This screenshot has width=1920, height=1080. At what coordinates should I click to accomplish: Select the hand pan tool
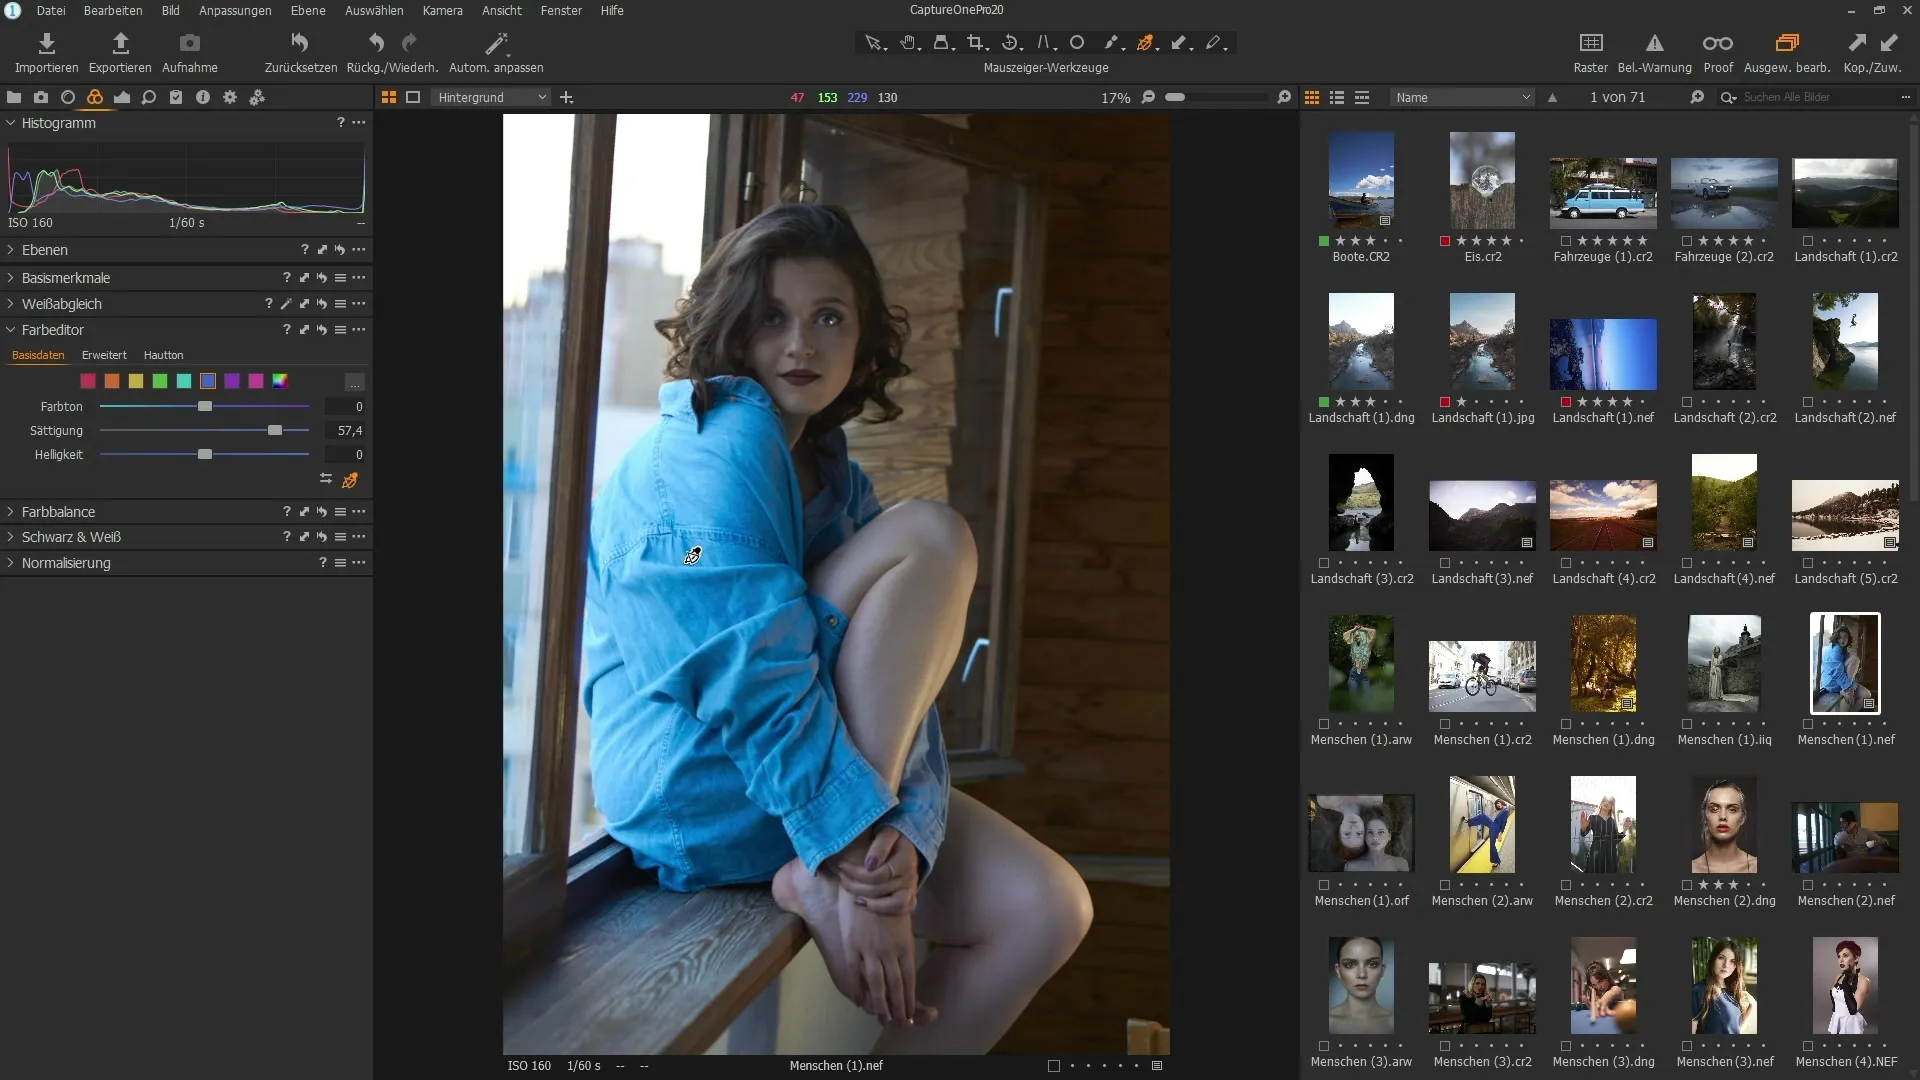pyautogui.click(x=908, y=43)
